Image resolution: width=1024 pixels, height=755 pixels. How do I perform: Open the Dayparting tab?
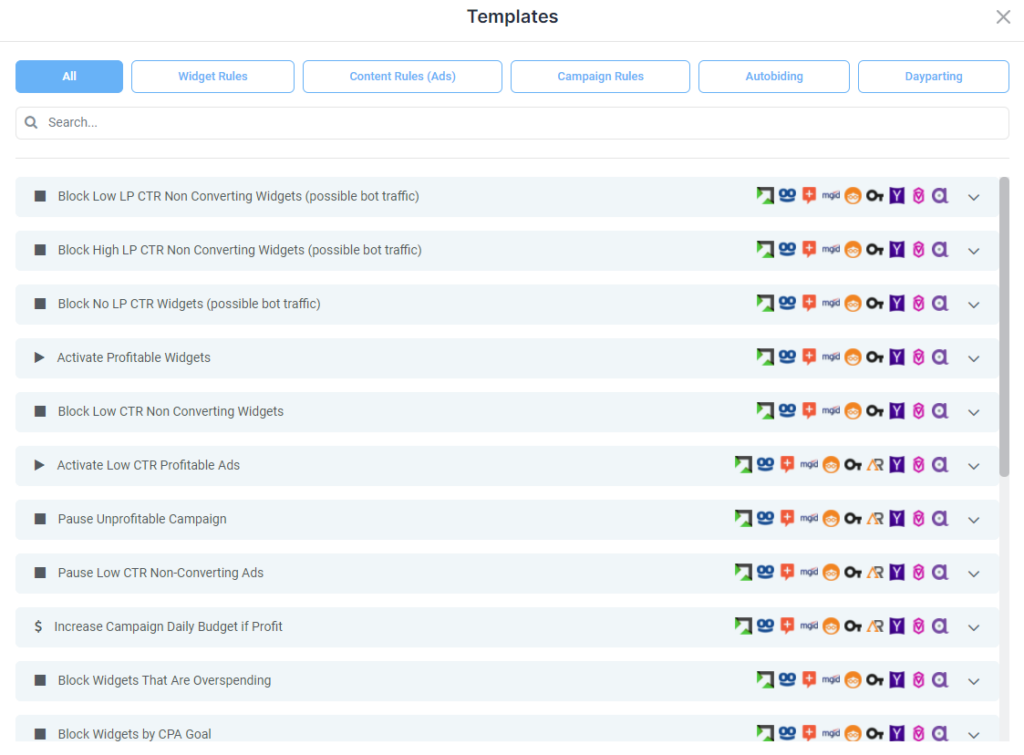coord(933,76)
